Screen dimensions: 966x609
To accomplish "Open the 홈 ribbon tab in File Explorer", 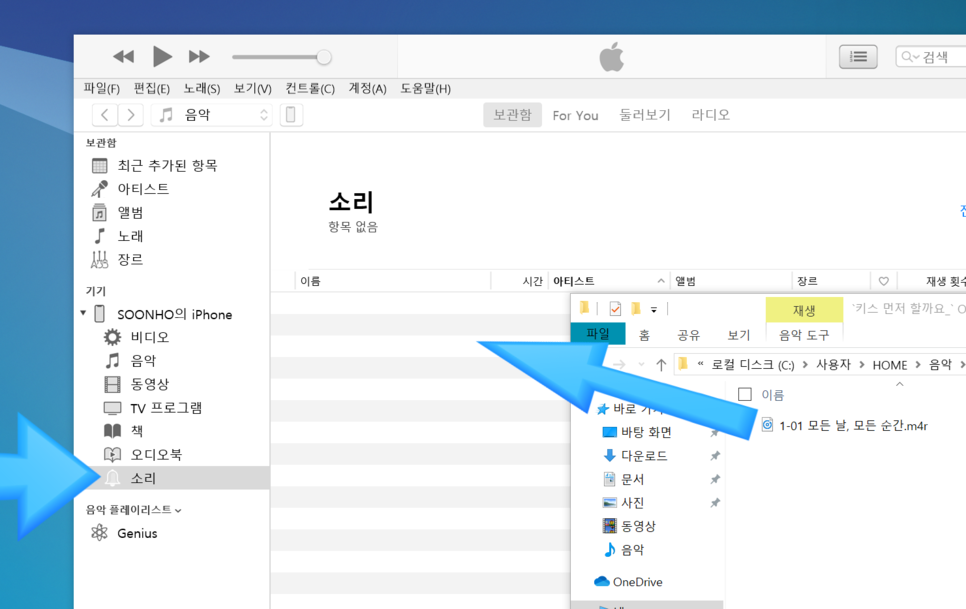I will (x=644, y=335).
